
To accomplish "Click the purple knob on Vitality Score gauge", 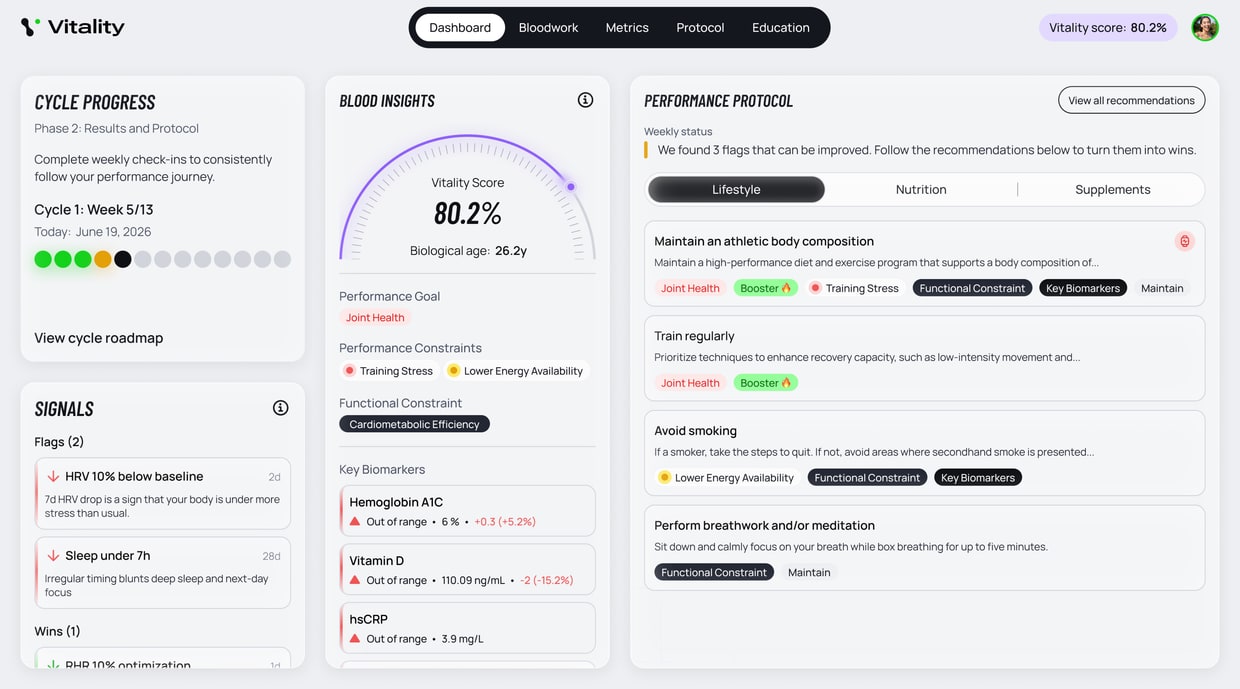I will point(571,187).
